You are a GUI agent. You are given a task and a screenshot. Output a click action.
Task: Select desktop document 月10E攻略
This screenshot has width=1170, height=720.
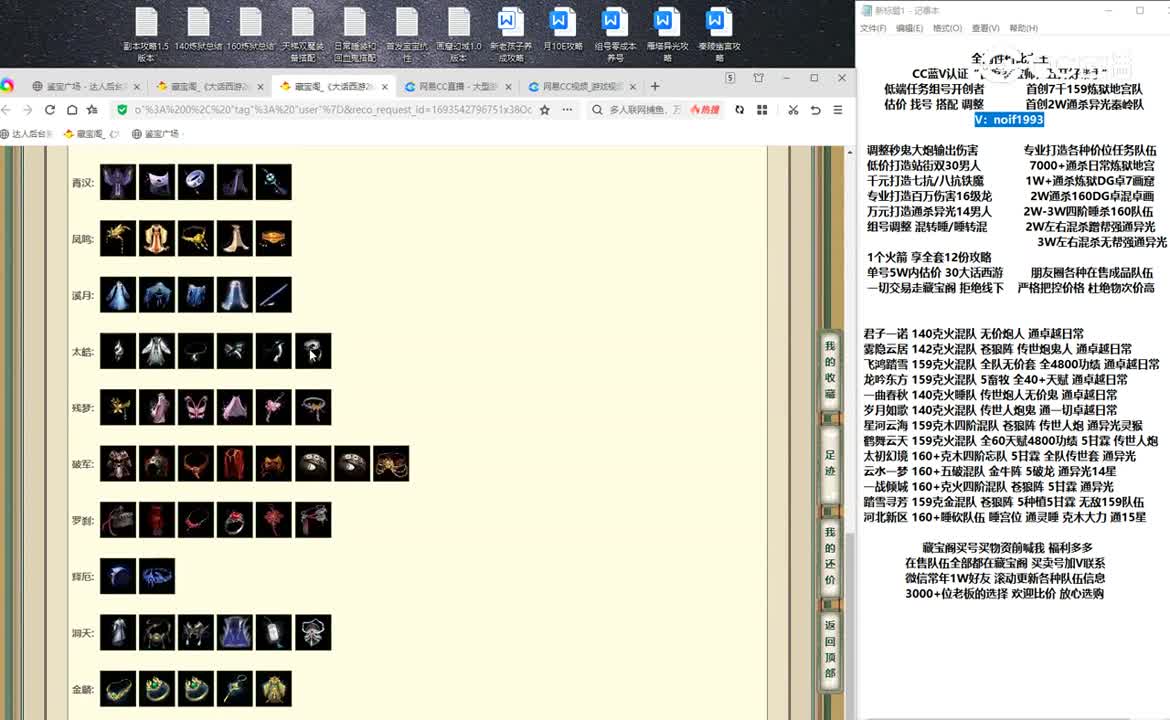click(563, 30)
